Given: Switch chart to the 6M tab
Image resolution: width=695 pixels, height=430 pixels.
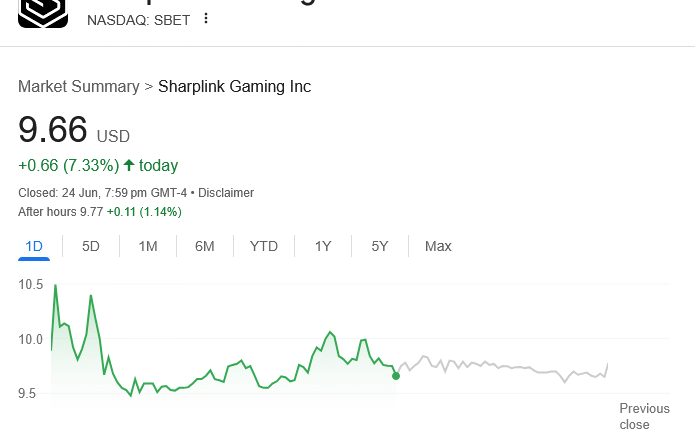Looking at the screenshot, I should [205, 246].
